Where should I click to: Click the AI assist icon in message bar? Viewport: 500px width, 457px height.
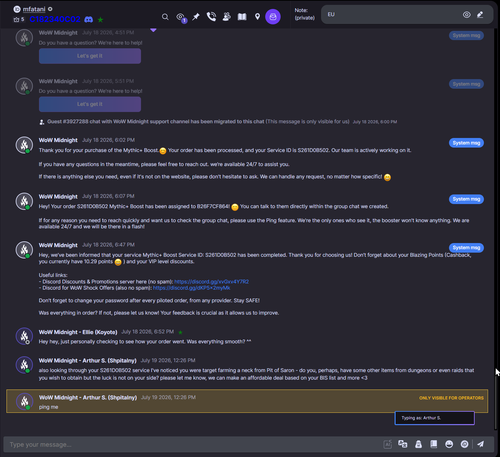[388, 444]
